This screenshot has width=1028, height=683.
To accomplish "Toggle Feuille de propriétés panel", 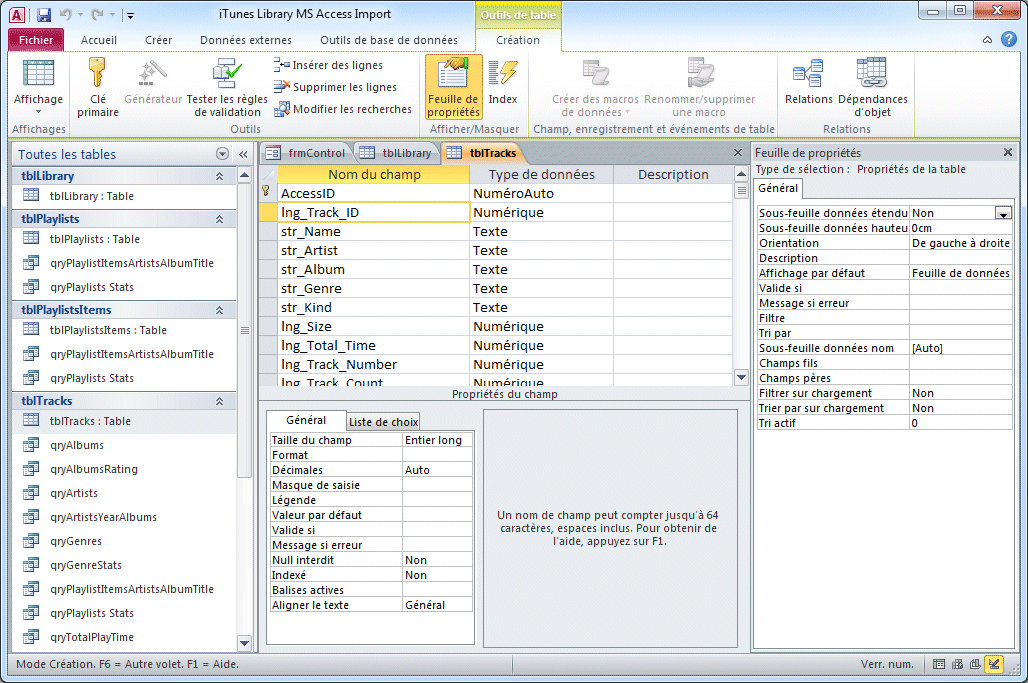I will [453, 88].
